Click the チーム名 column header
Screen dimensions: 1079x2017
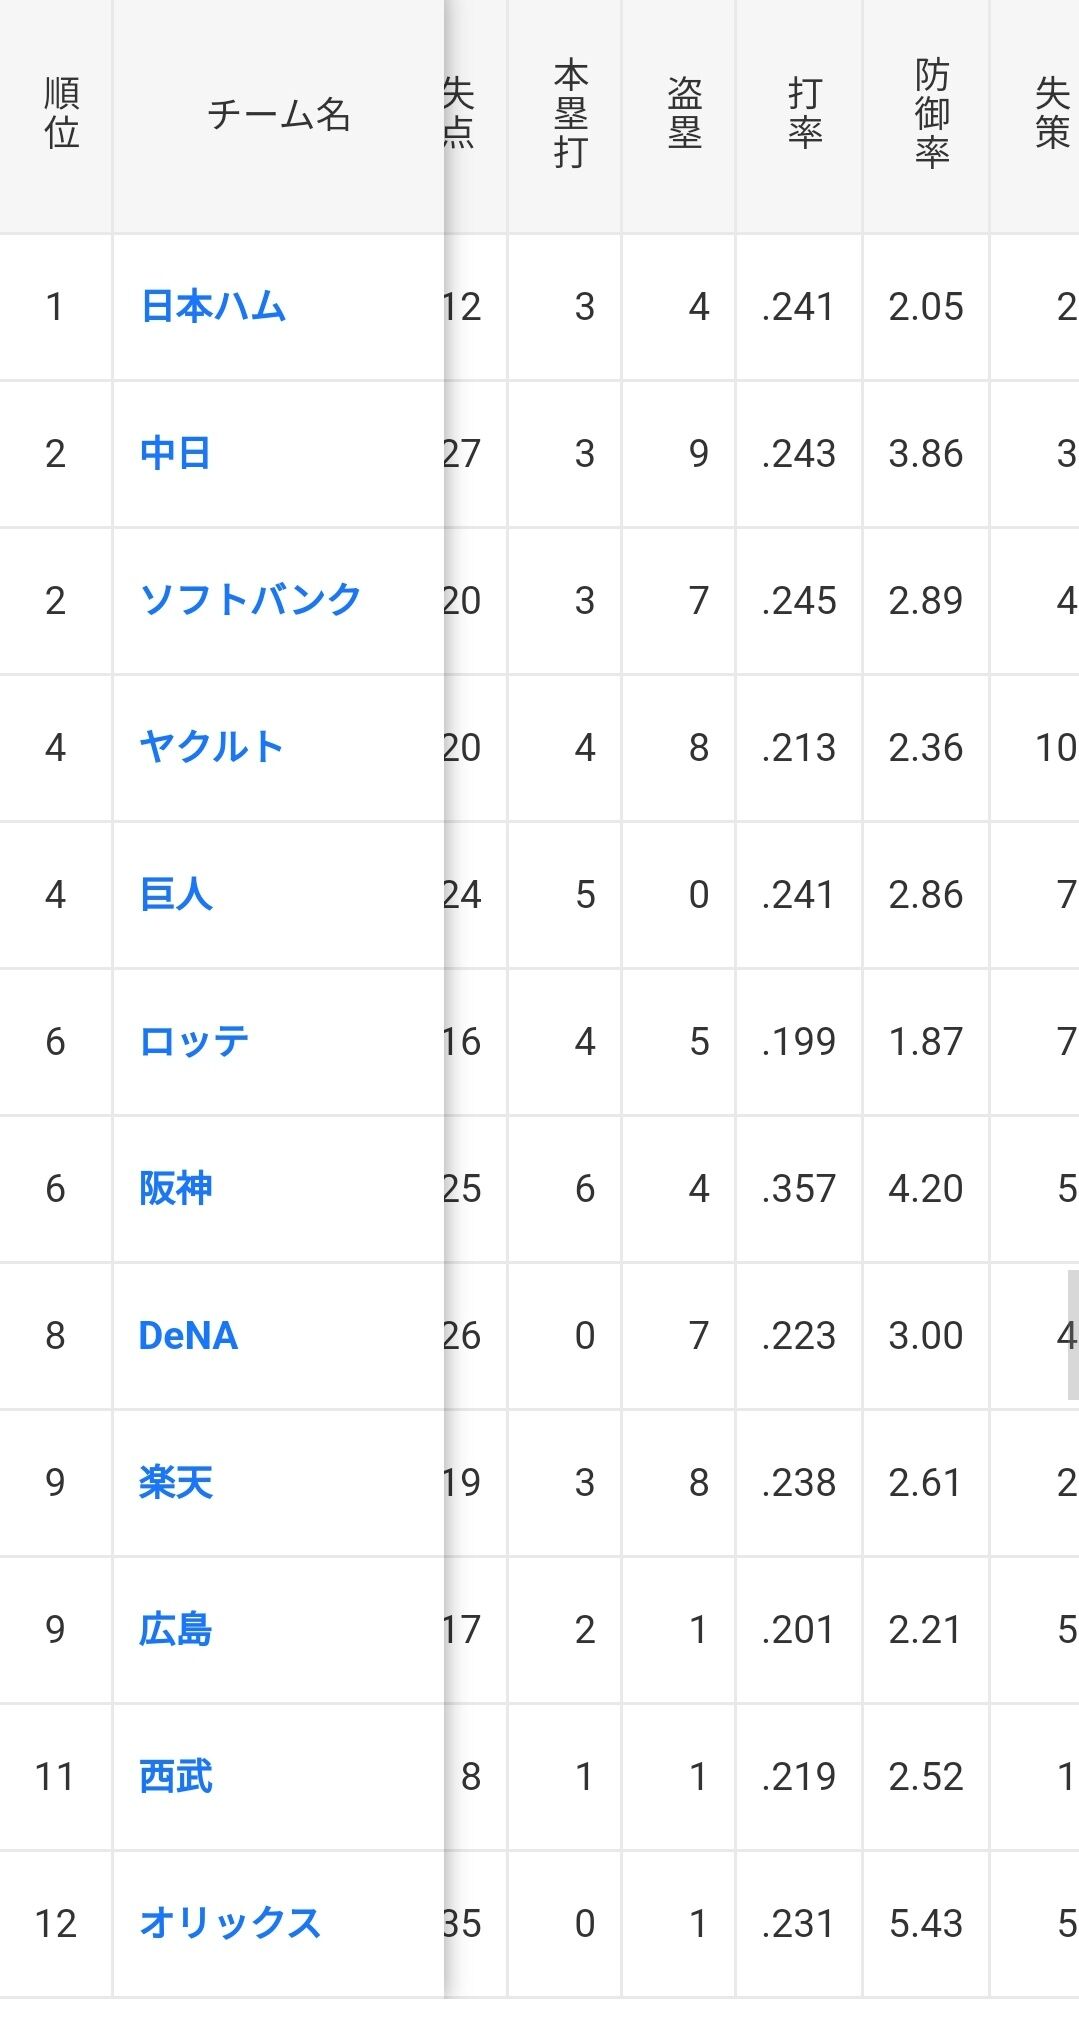[278, 115]
